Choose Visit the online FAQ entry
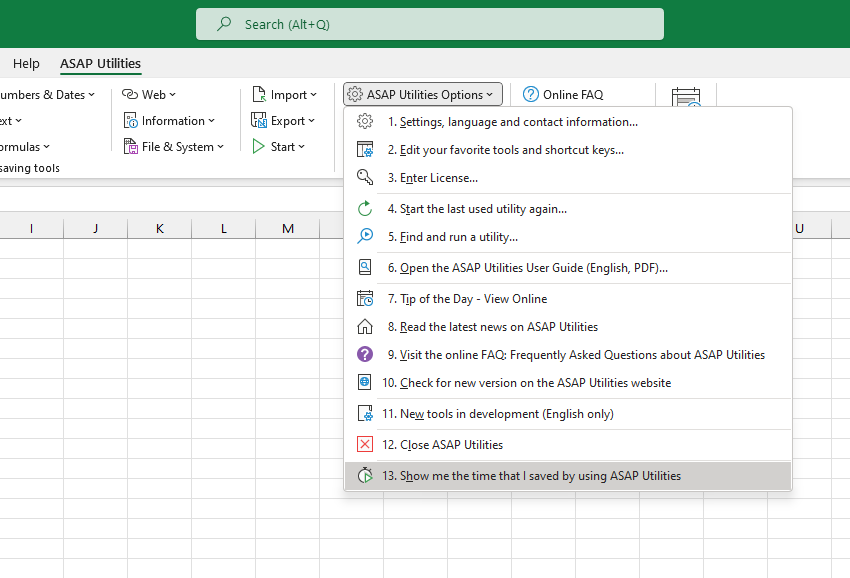Viewport: 850px width, 578px height. pyautogui.click(x=568, y=355)
